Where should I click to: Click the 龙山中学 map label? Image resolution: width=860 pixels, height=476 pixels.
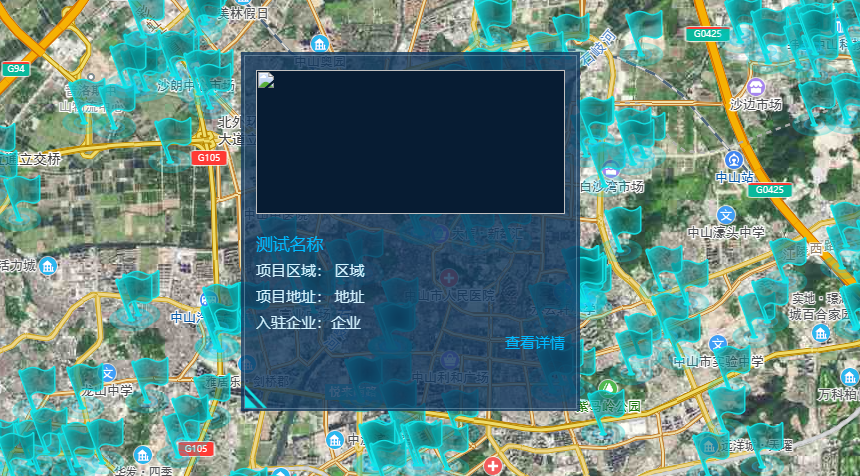coord(106,391)
